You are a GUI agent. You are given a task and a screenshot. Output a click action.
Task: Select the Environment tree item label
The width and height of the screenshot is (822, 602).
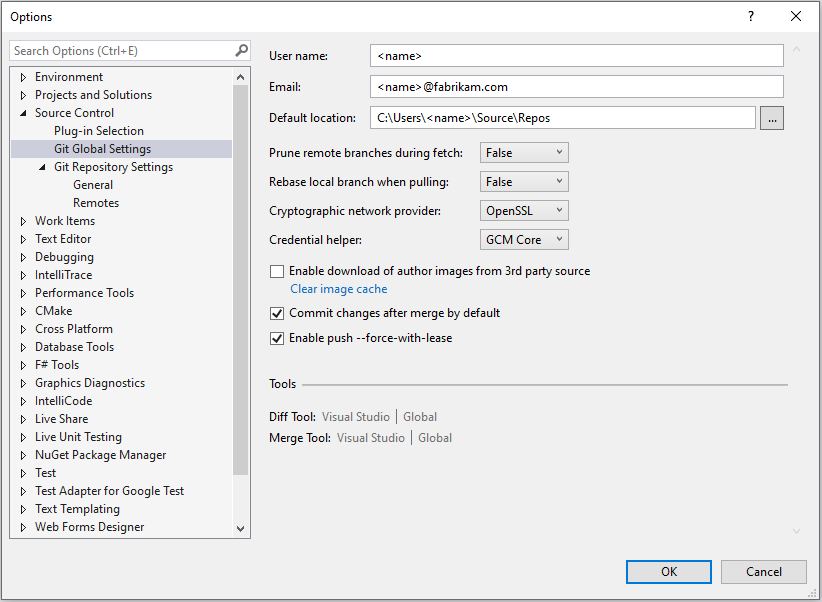pyautogui.click(x=69, y=77)
